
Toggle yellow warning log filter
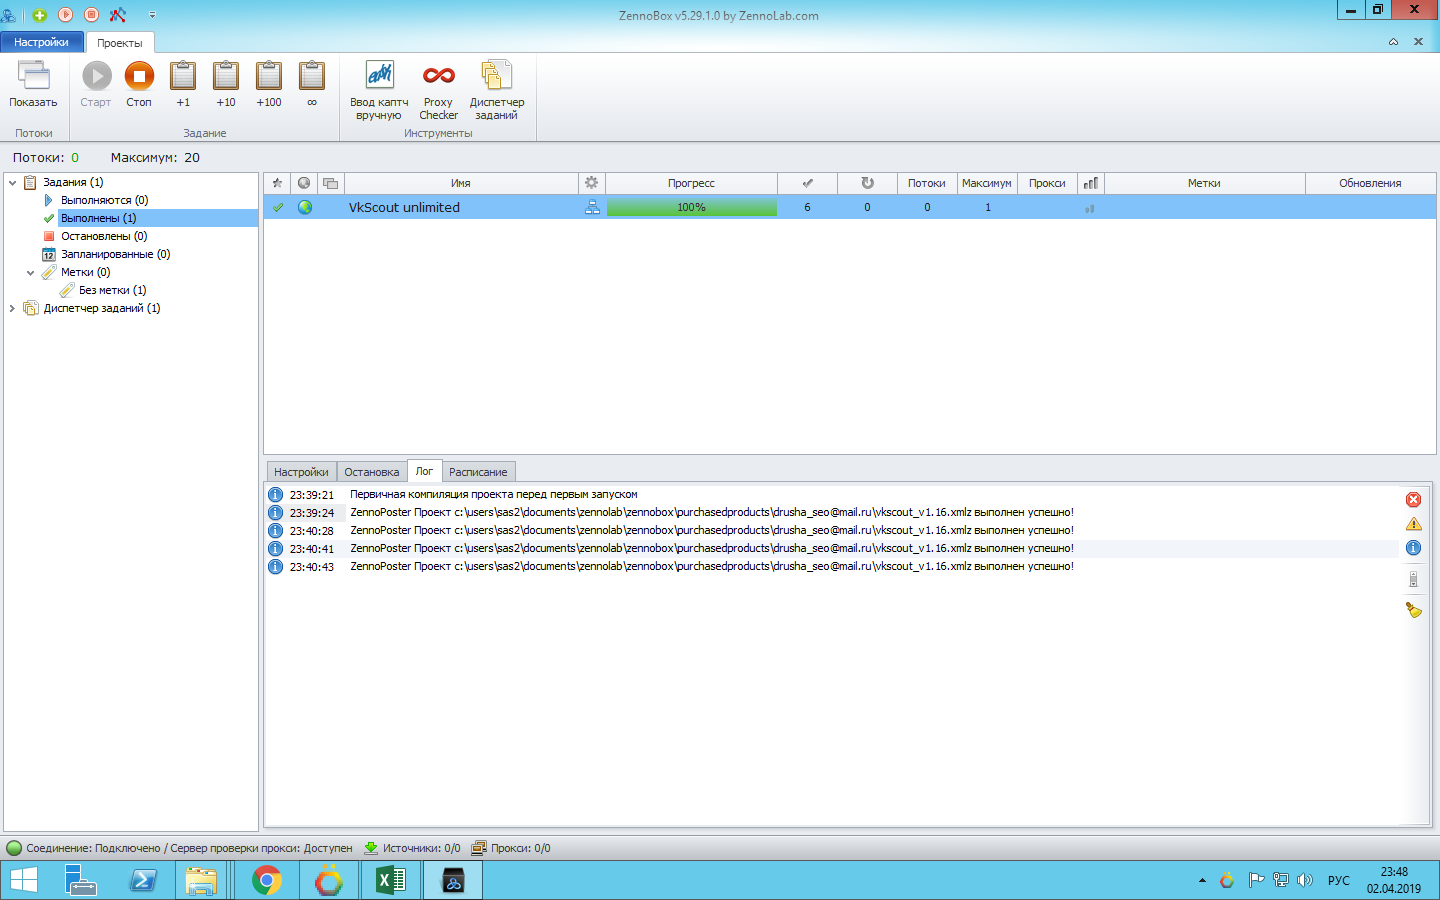pos(1413,523)
